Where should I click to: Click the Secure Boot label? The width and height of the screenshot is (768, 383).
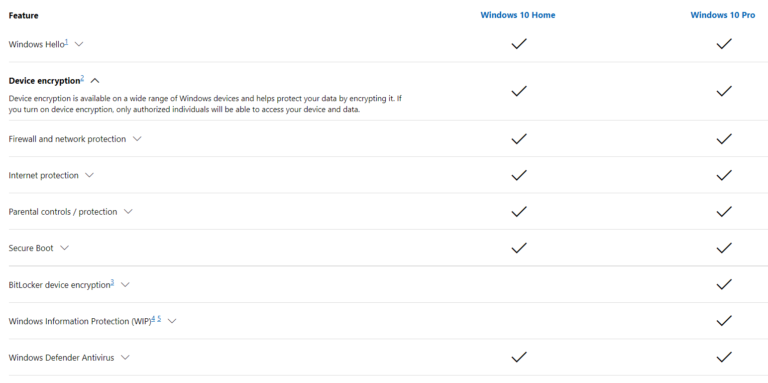[31, 248]
